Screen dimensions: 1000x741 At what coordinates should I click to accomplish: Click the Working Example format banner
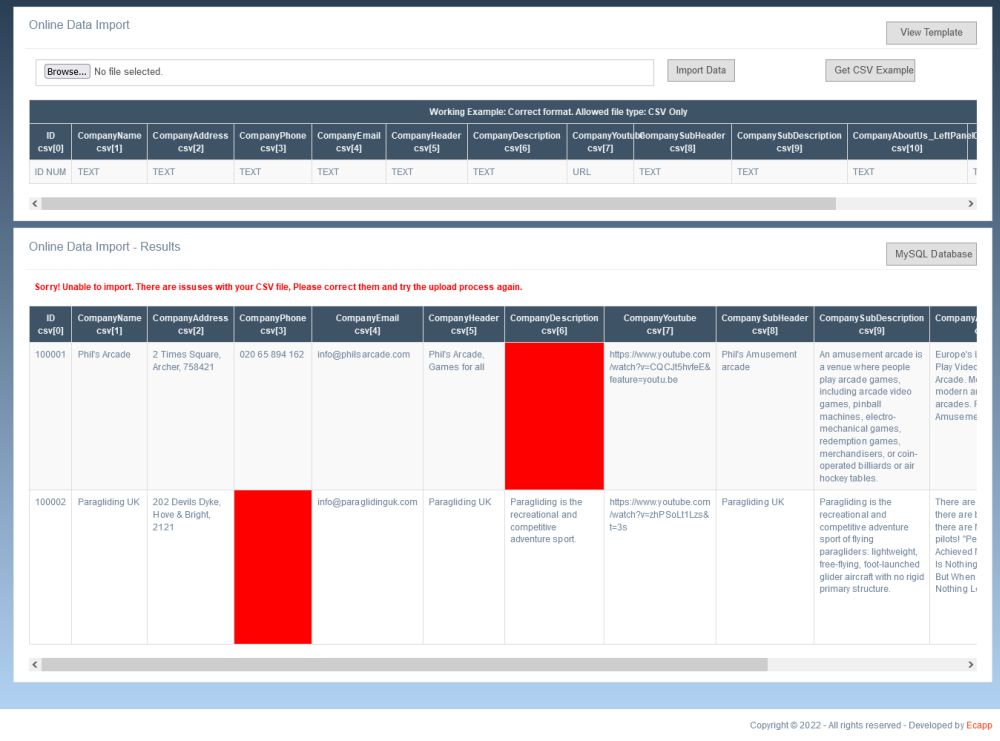(x=558, y=112)
